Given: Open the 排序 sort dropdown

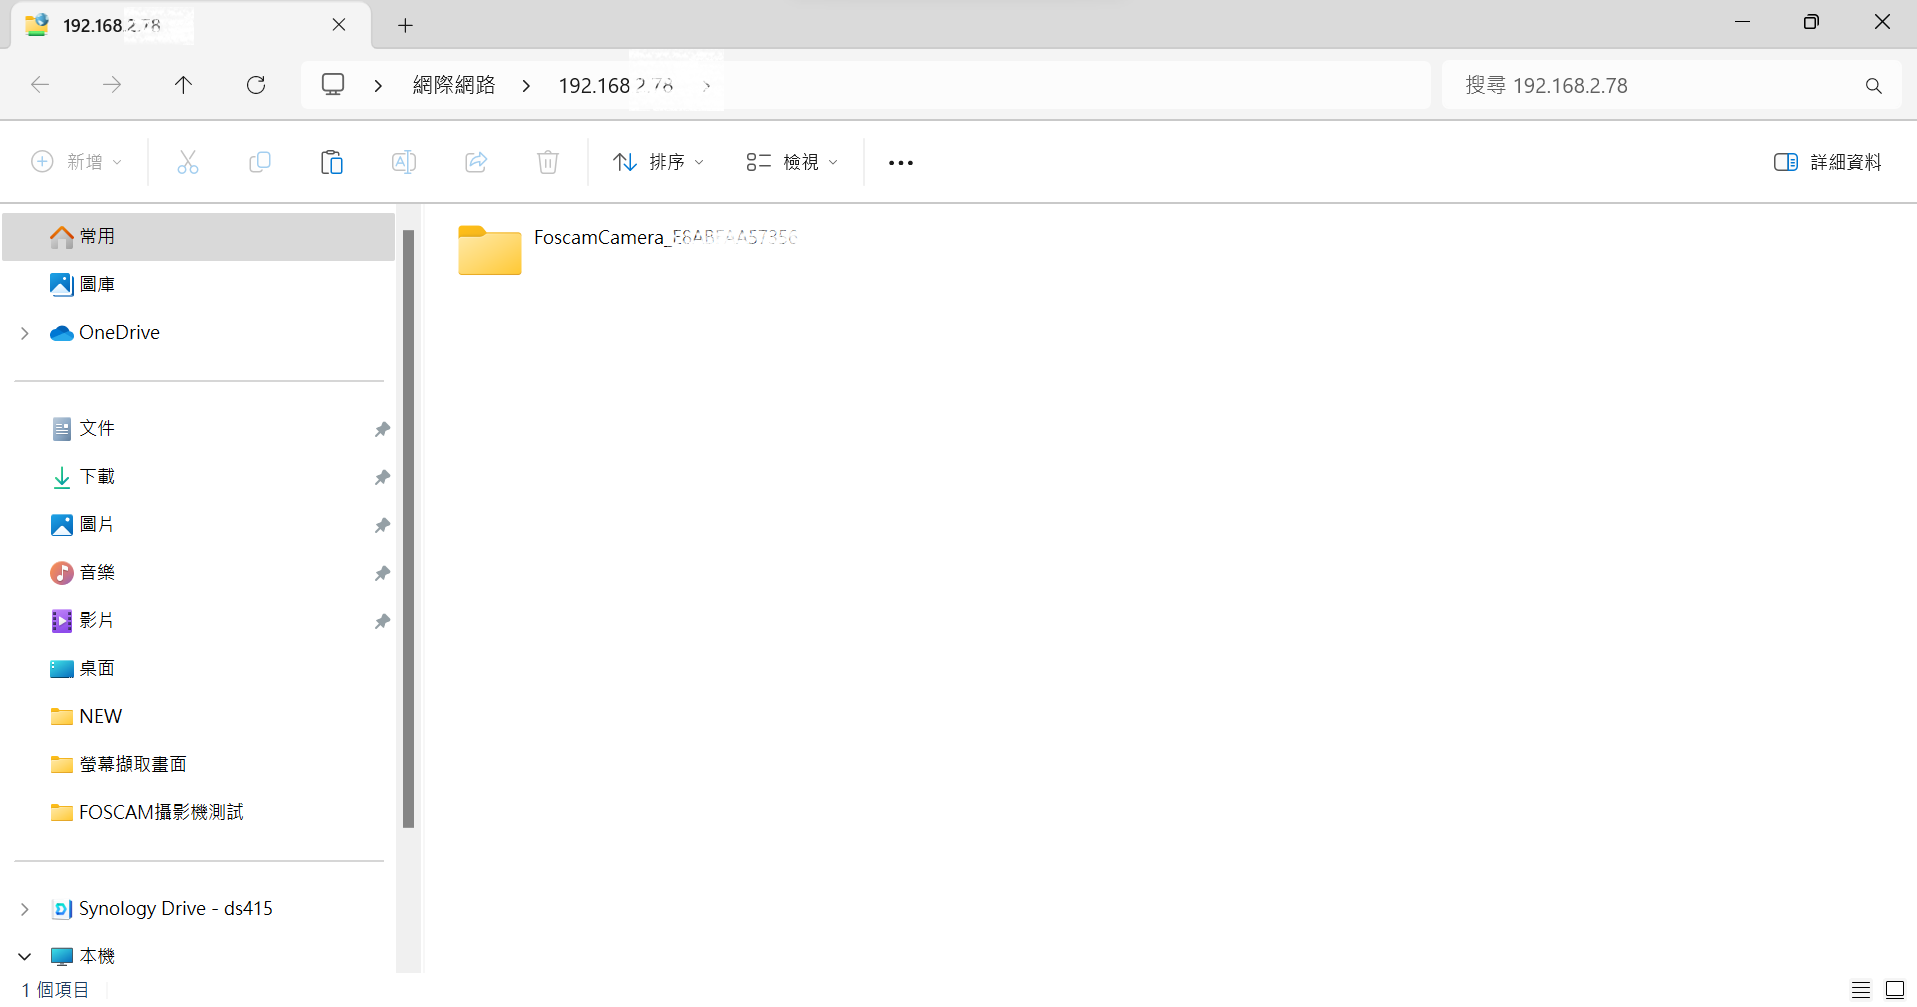Looking at the screenshot, I should (658, 162).
